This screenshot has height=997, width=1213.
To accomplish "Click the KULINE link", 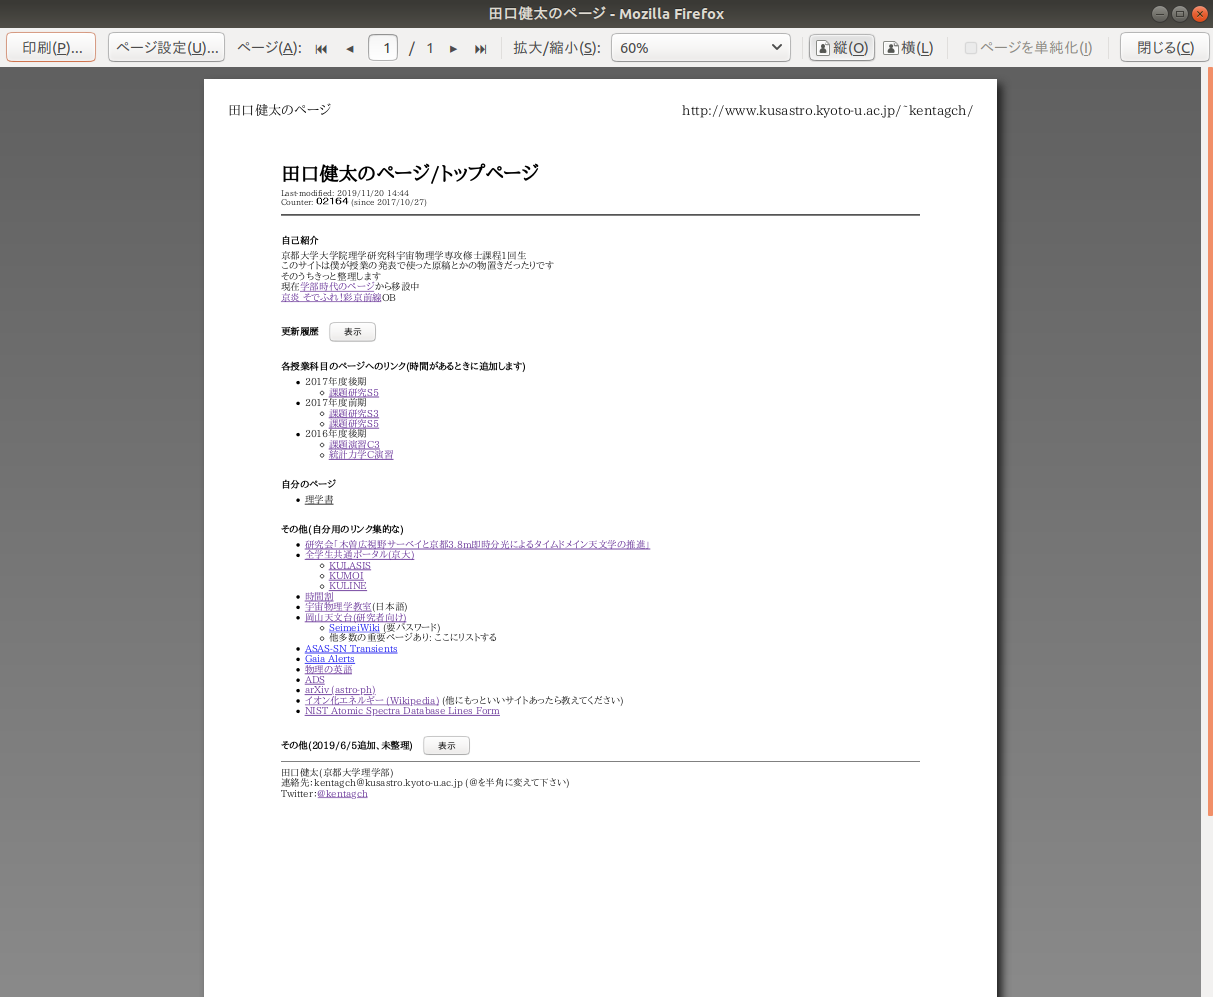I will (x=348, y=586).
